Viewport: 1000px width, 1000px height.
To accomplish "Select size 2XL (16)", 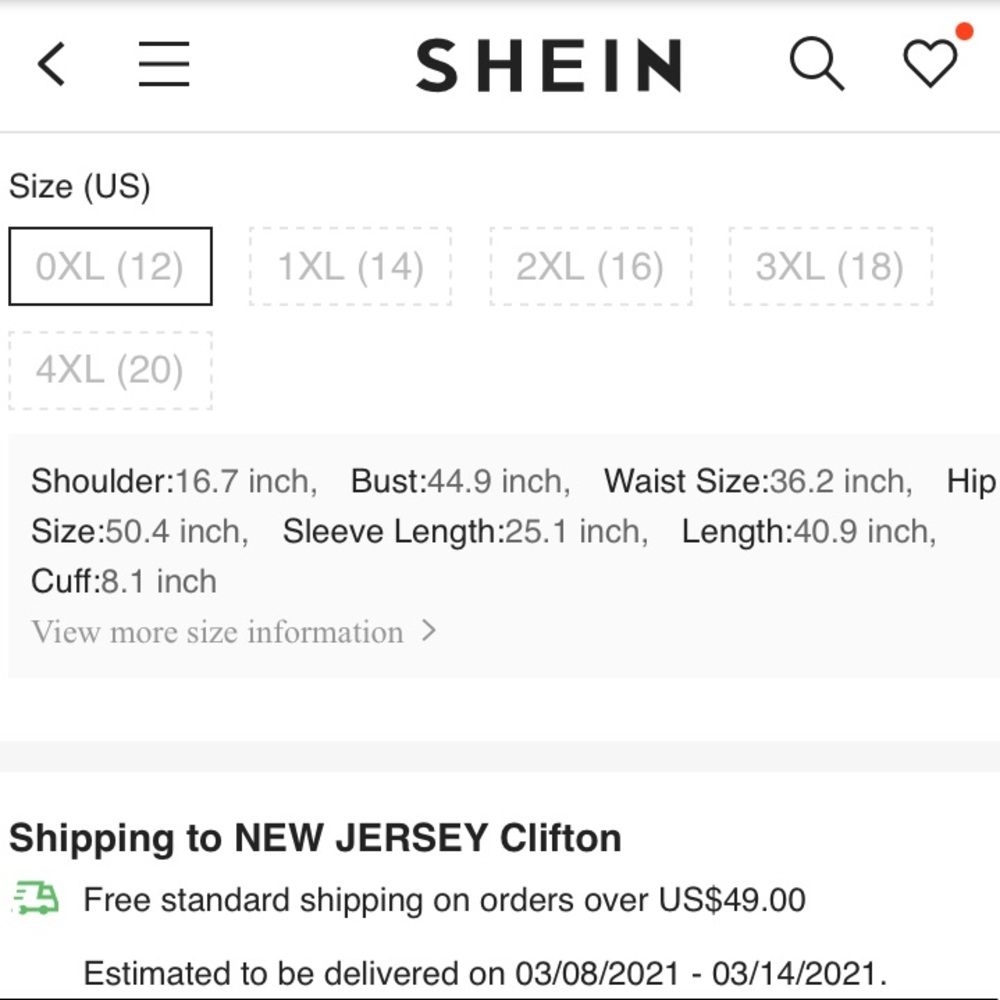I will tap(590, 266).
